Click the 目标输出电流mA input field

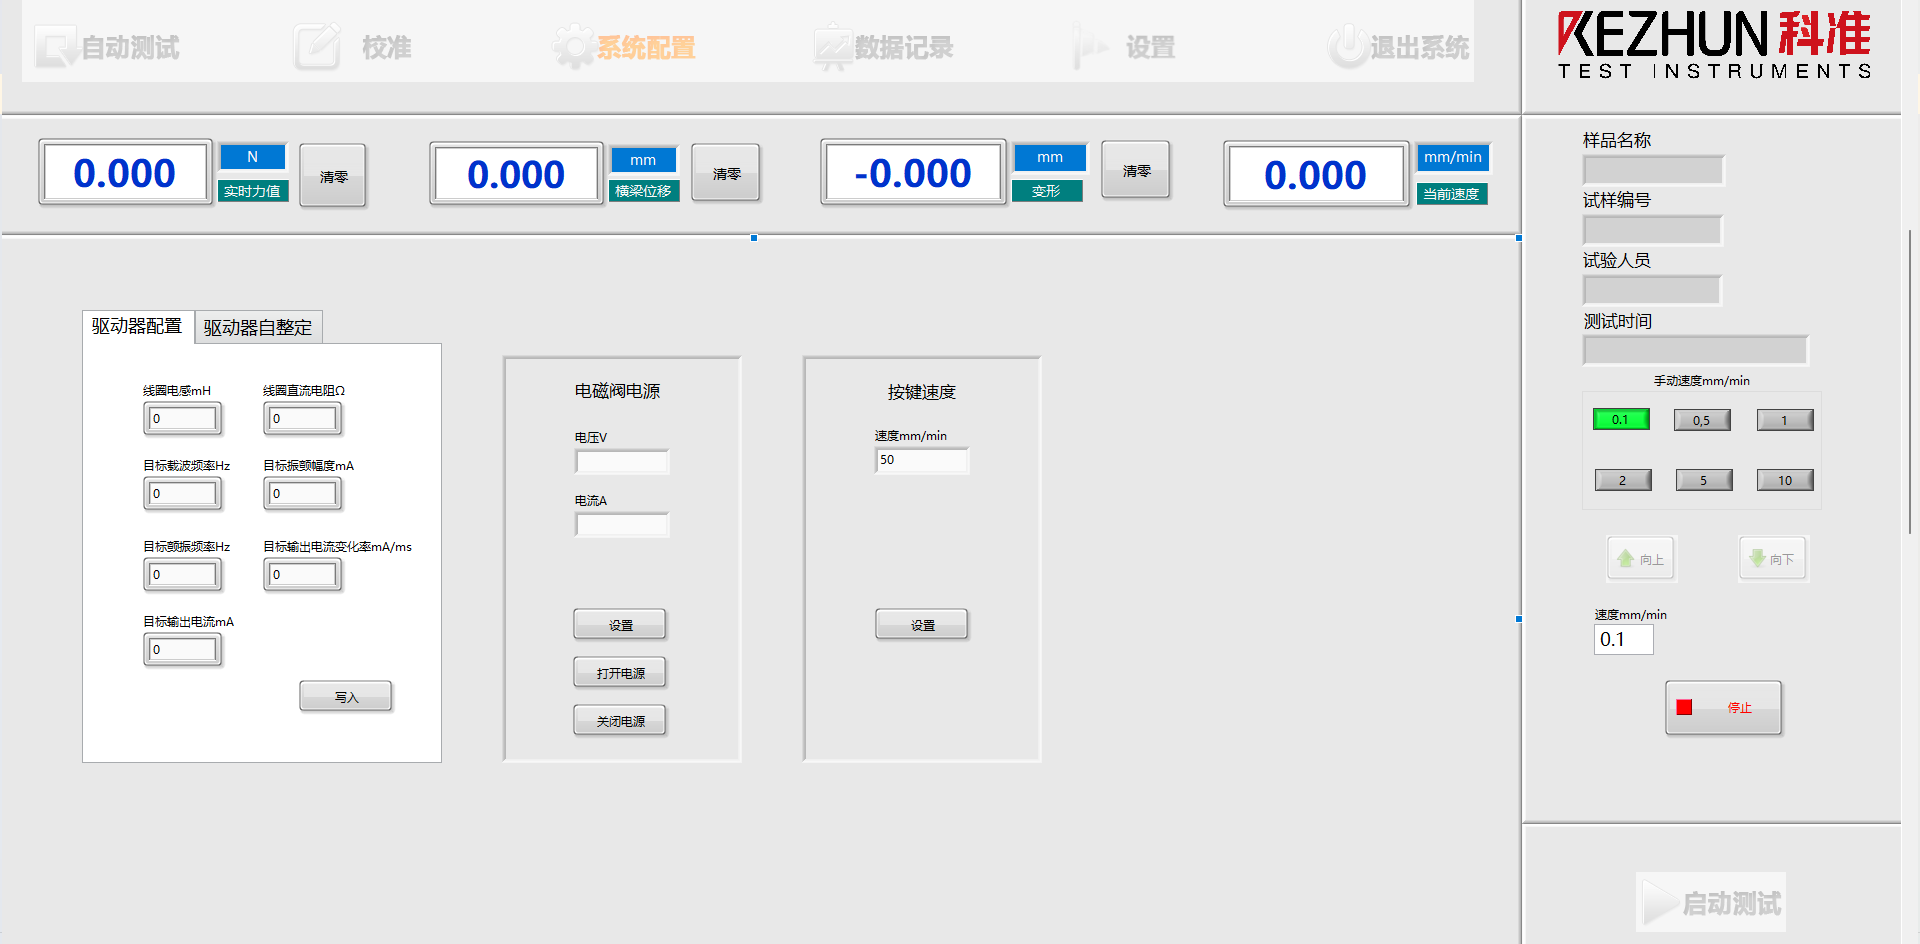click(x=183, y=649)
